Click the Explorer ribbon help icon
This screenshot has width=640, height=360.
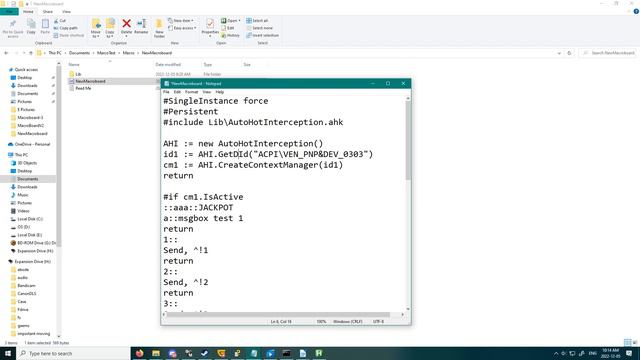(x=636, y=11)
